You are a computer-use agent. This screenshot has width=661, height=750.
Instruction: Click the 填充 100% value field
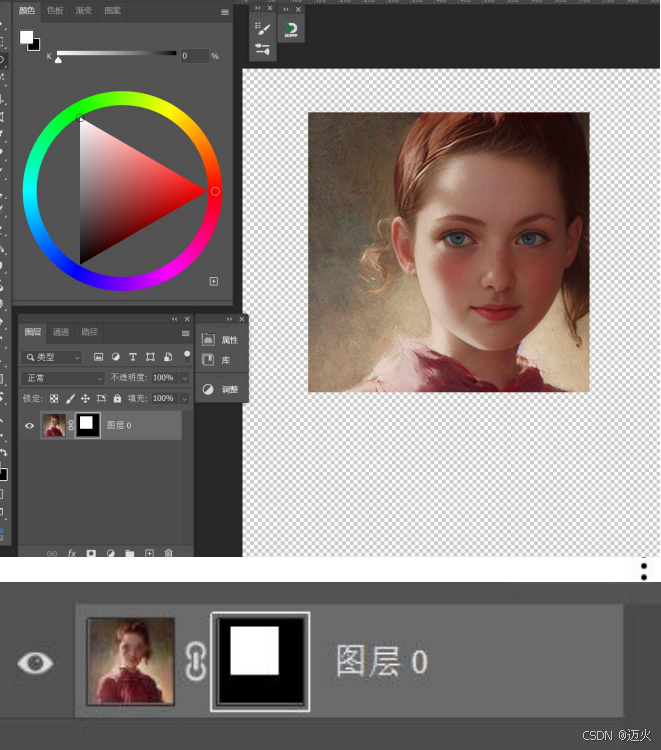tap(164, 398)
